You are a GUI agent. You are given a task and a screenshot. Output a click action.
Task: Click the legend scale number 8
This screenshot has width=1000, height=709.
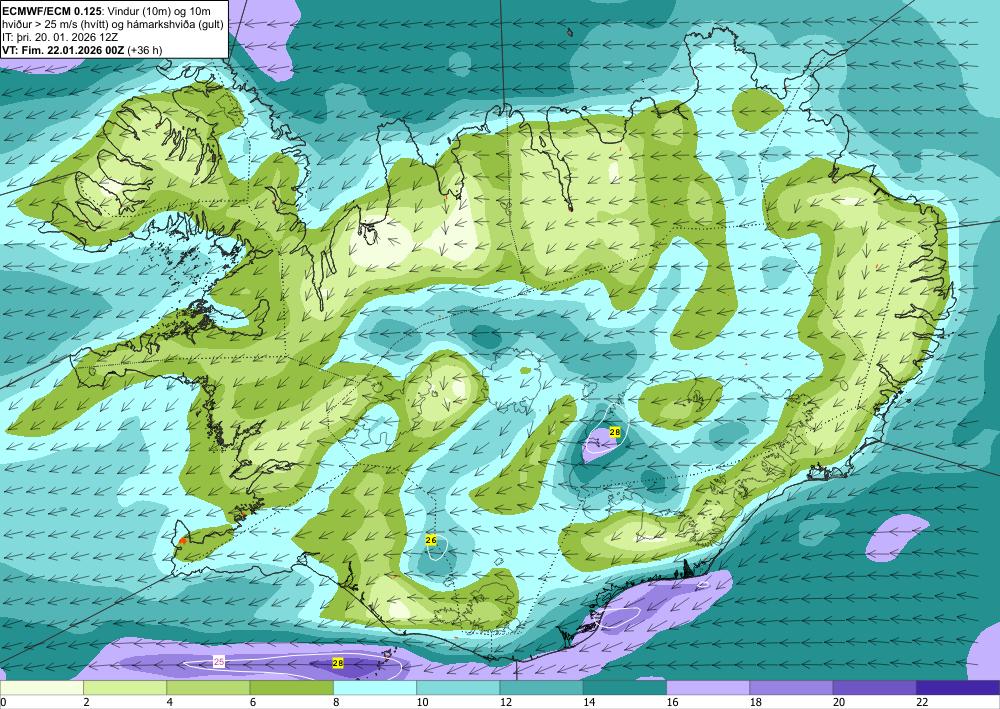336,702
